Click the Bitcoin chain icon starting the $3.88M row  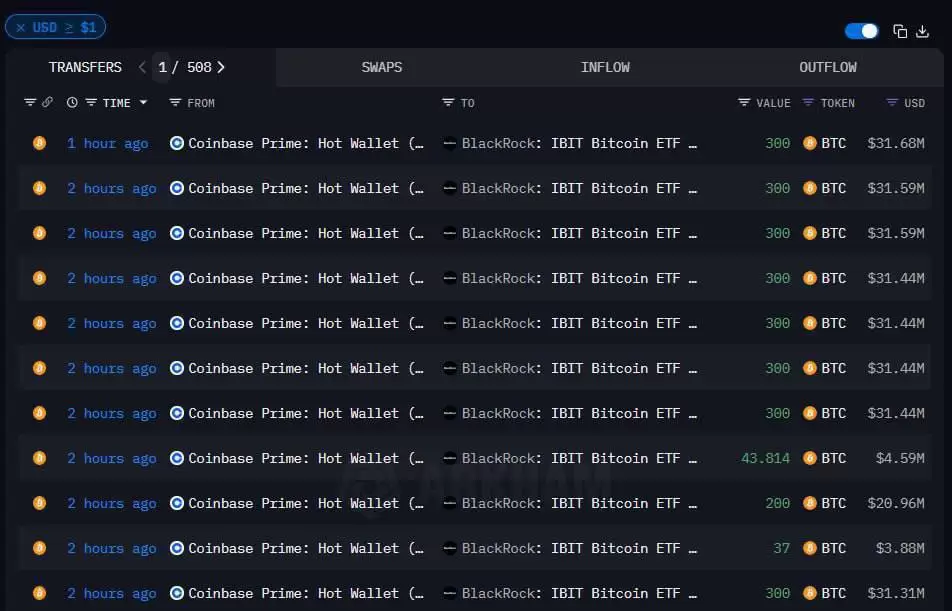click(x=39, y=548)
